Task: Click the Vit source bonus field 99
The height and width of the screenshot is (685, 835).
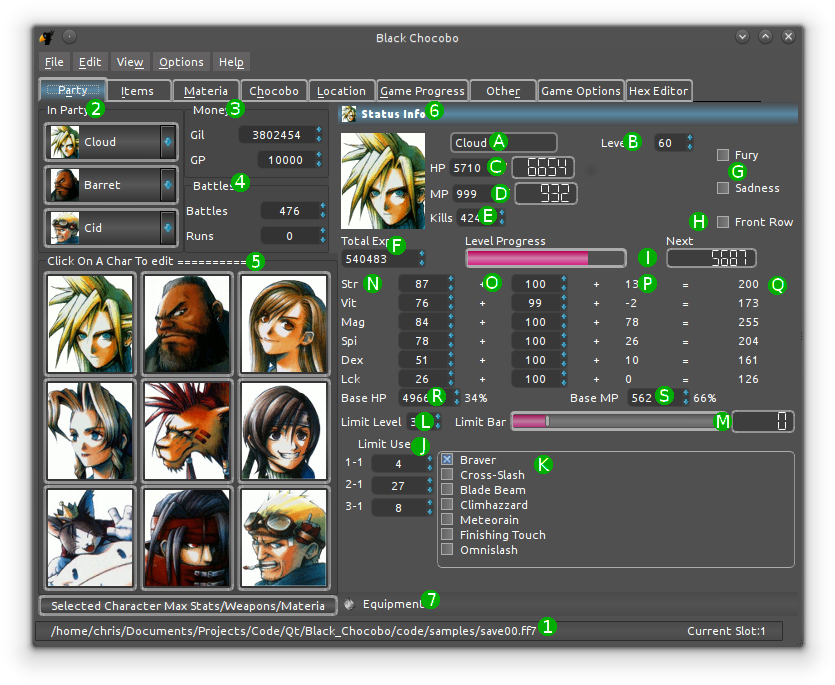Action: pos(539,303)
